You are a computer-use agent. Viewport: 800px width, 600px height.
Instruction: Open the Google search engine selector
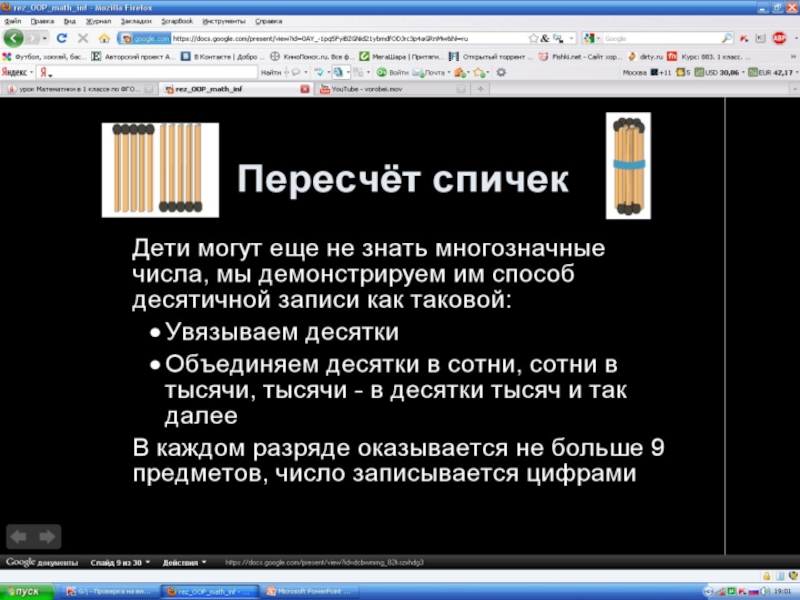592,38
